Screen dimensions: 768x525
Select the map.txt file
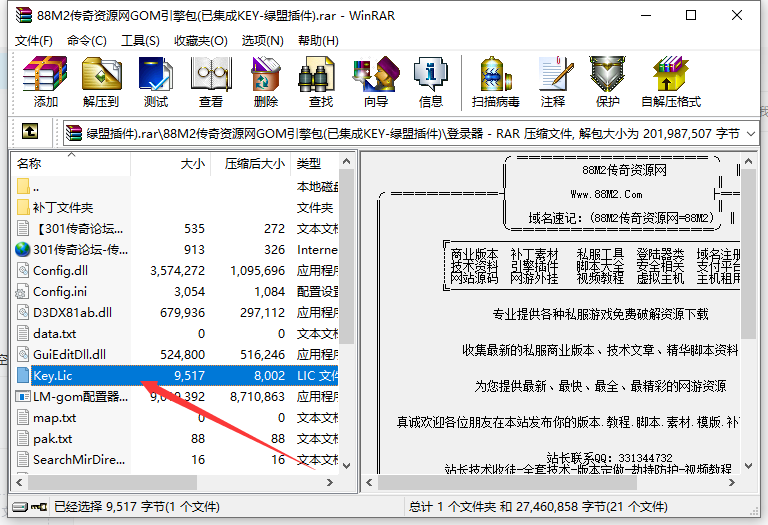tap(54, 418)
